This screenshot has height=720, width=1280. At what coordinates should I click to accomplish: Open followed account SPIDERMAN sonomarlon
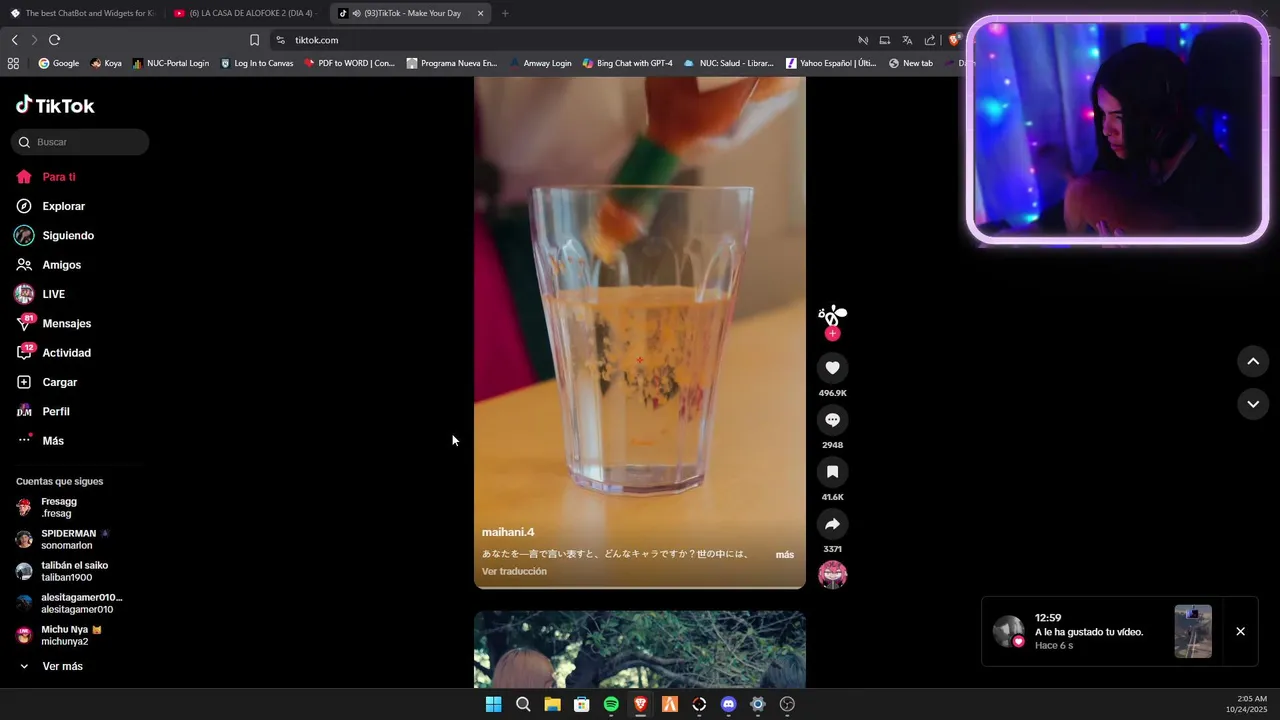tap(70, 539)
